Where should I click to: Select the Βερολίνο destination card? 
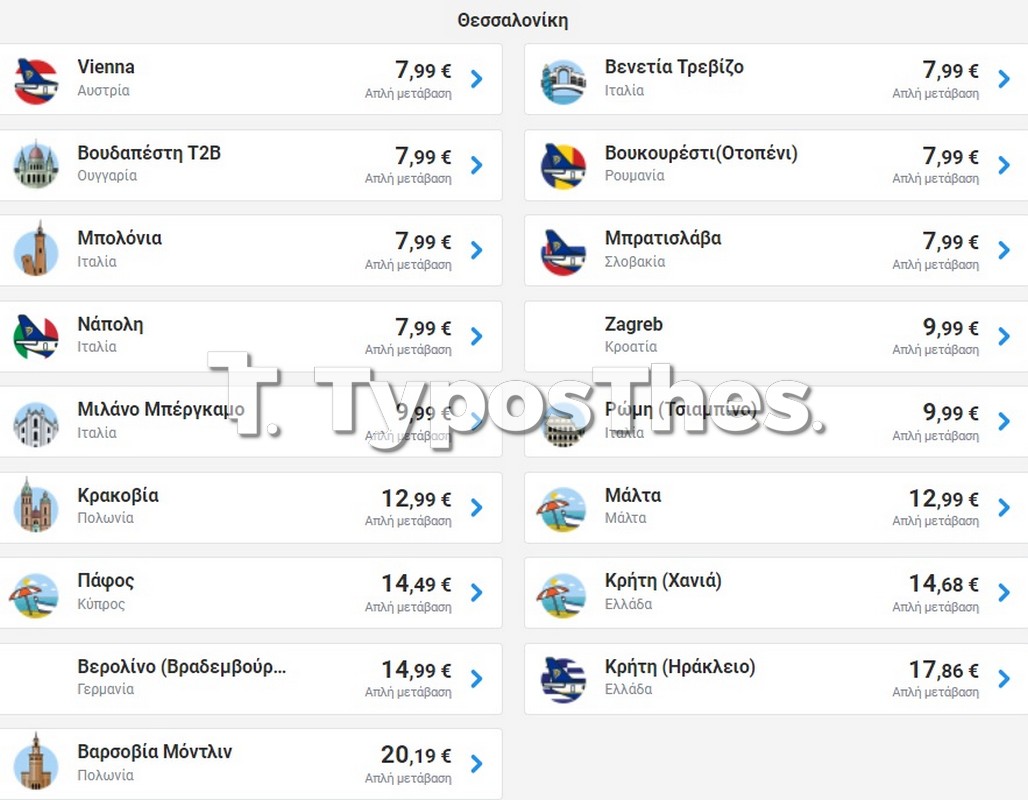250,679
